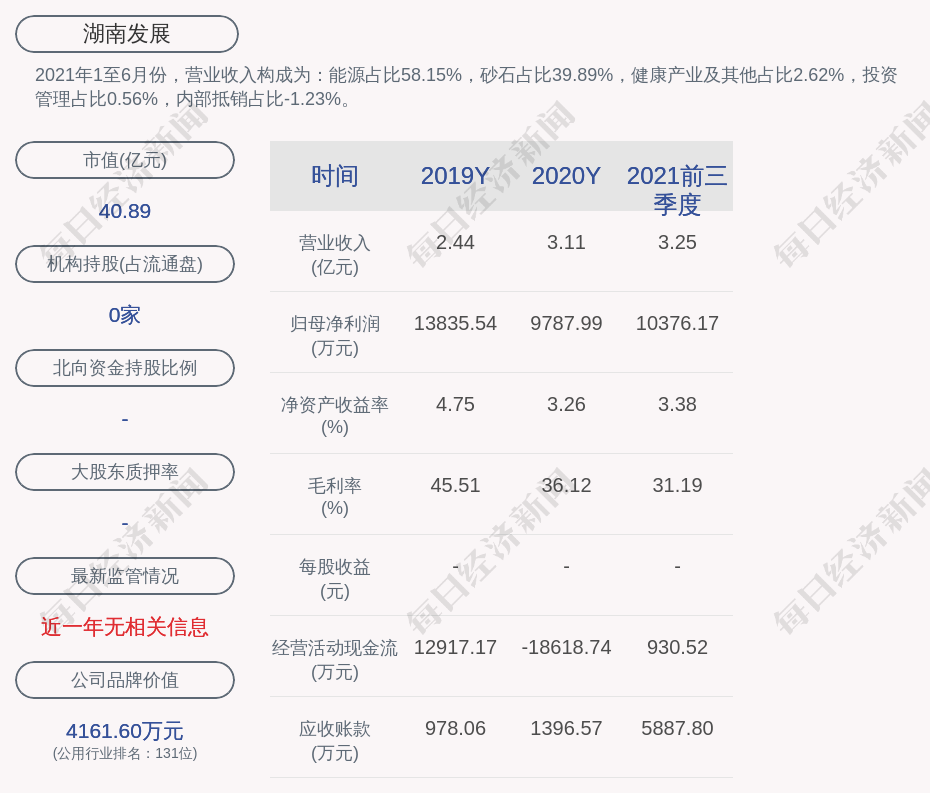
Task: Click the 应收账款(万元) row label
Action: point(335,741)
